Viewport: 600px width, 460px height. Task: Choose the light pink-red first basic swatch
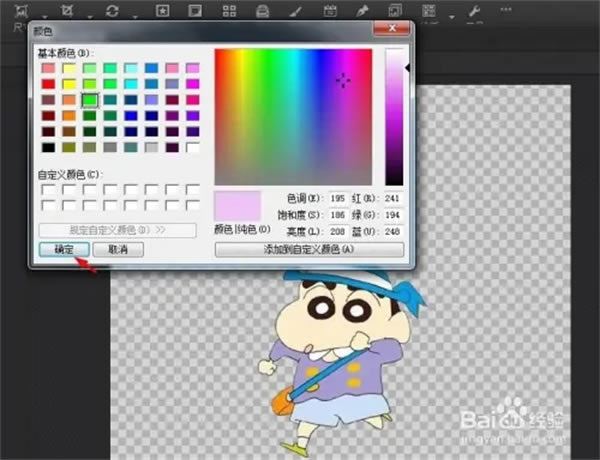point(48,68)
